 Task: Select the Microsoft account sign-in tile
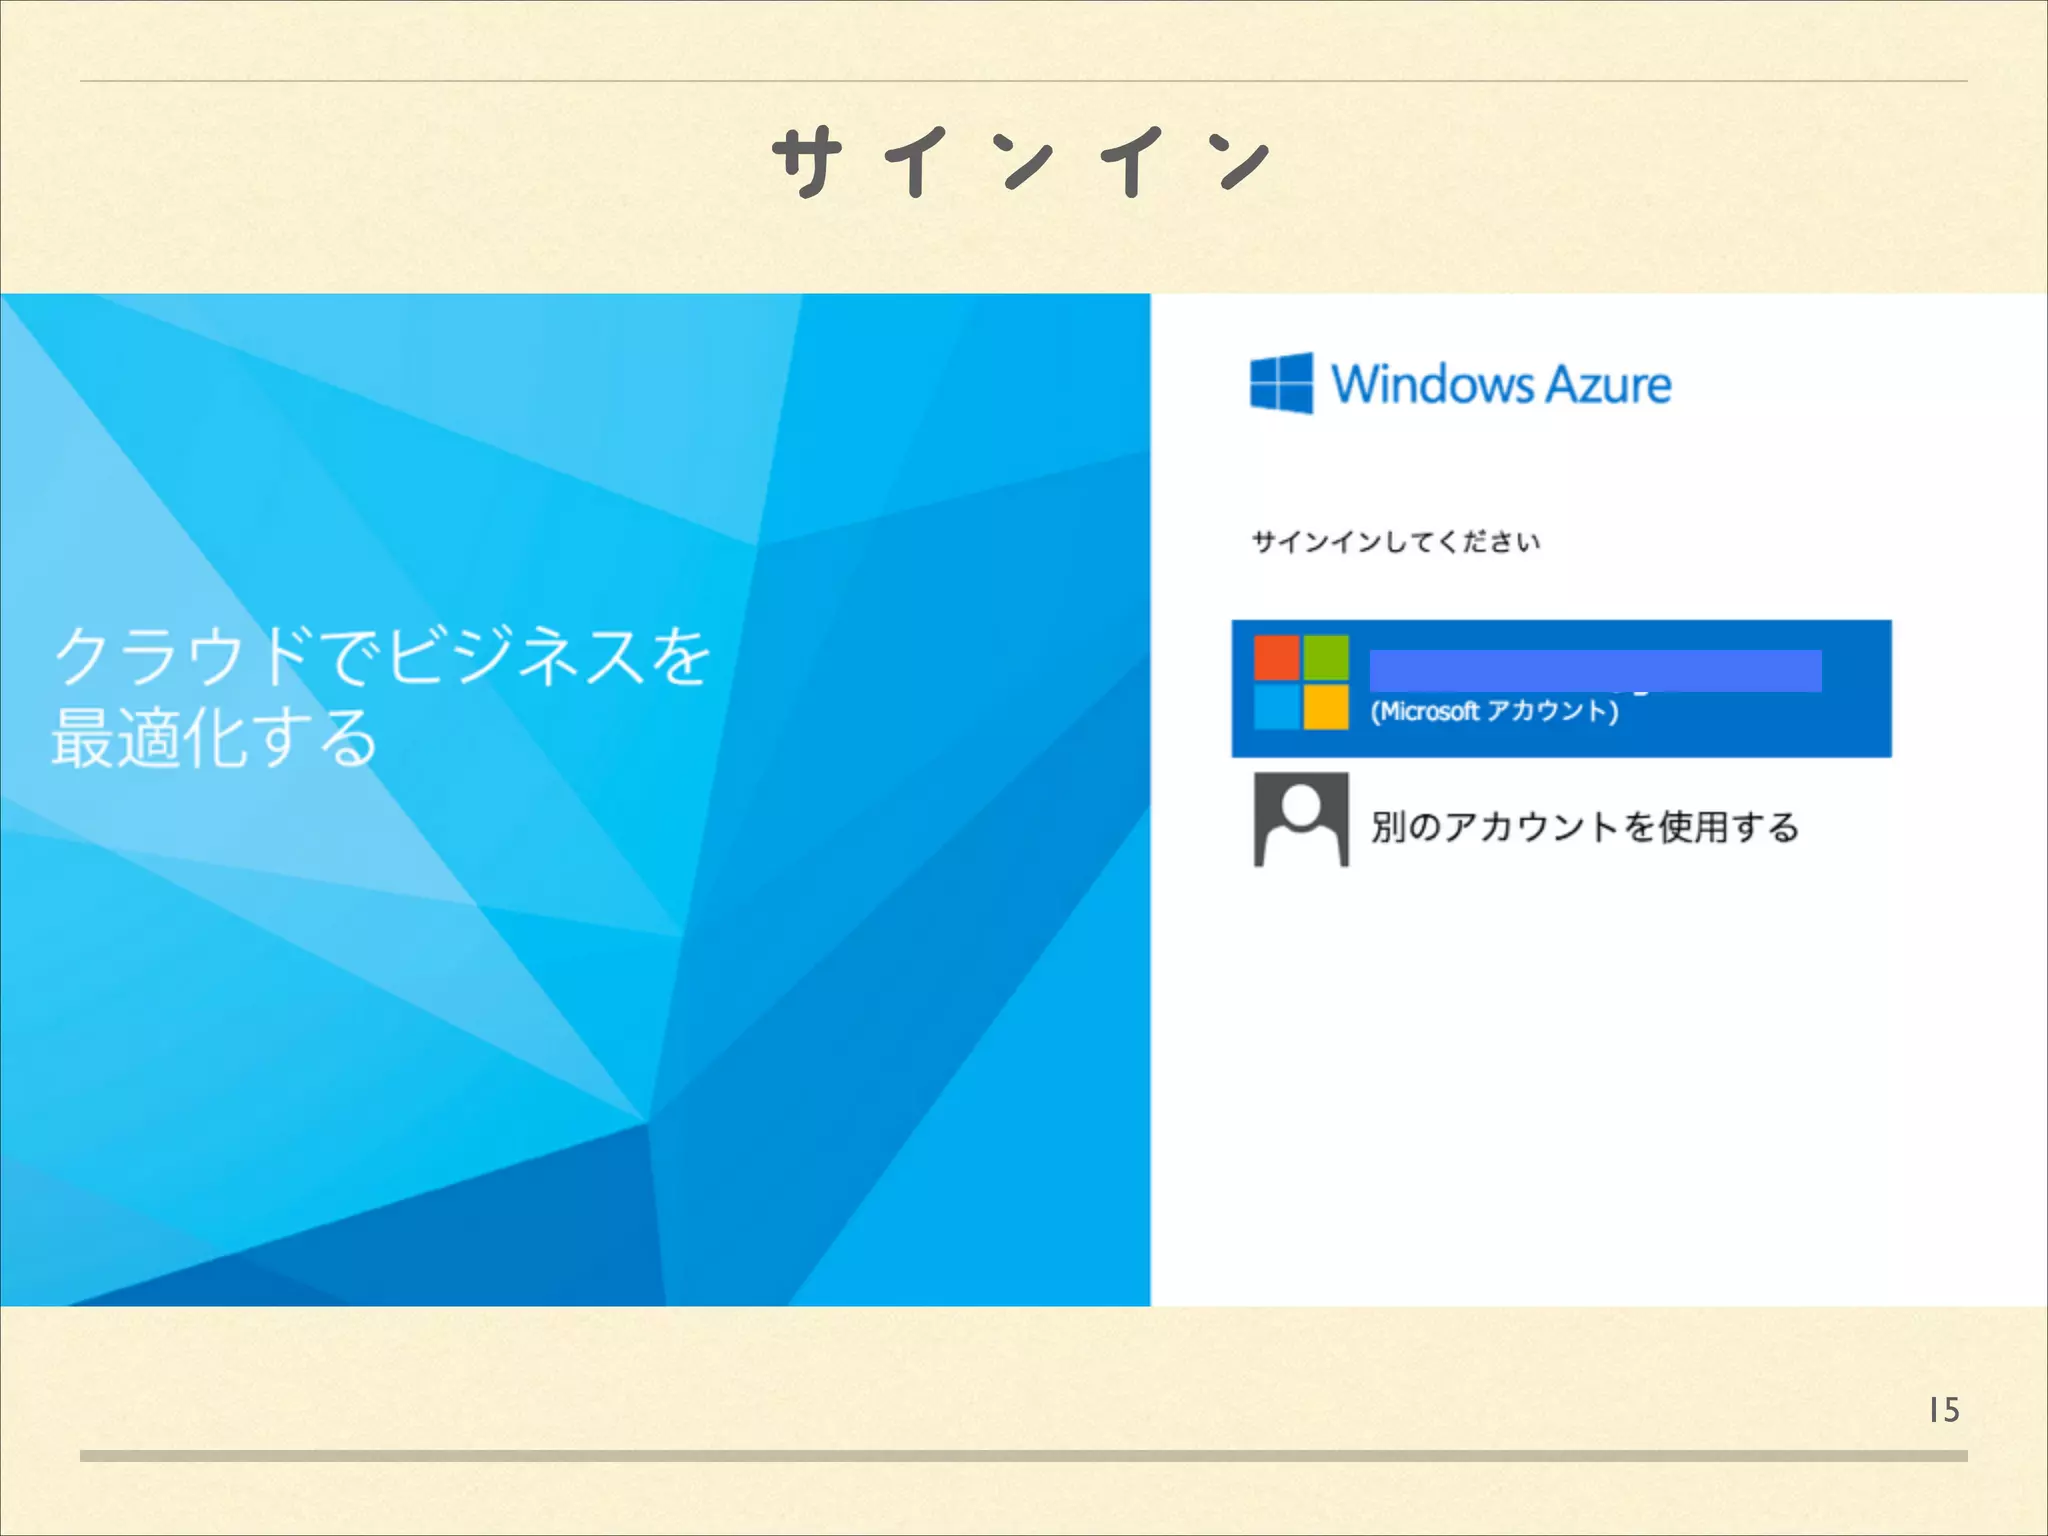[x=1561, y=688]
